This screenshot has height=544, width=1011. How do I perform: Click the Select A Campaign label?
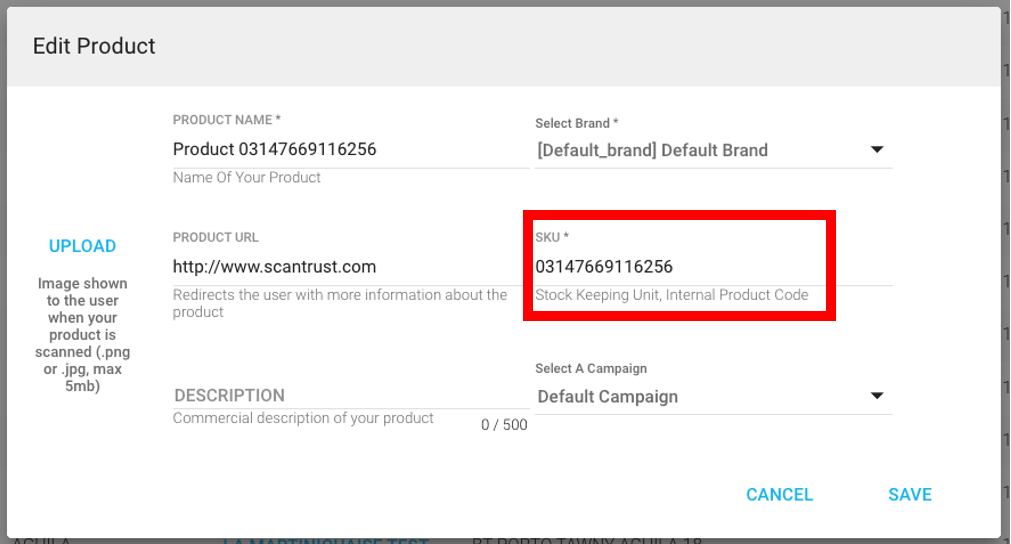[x=591, y=369]
